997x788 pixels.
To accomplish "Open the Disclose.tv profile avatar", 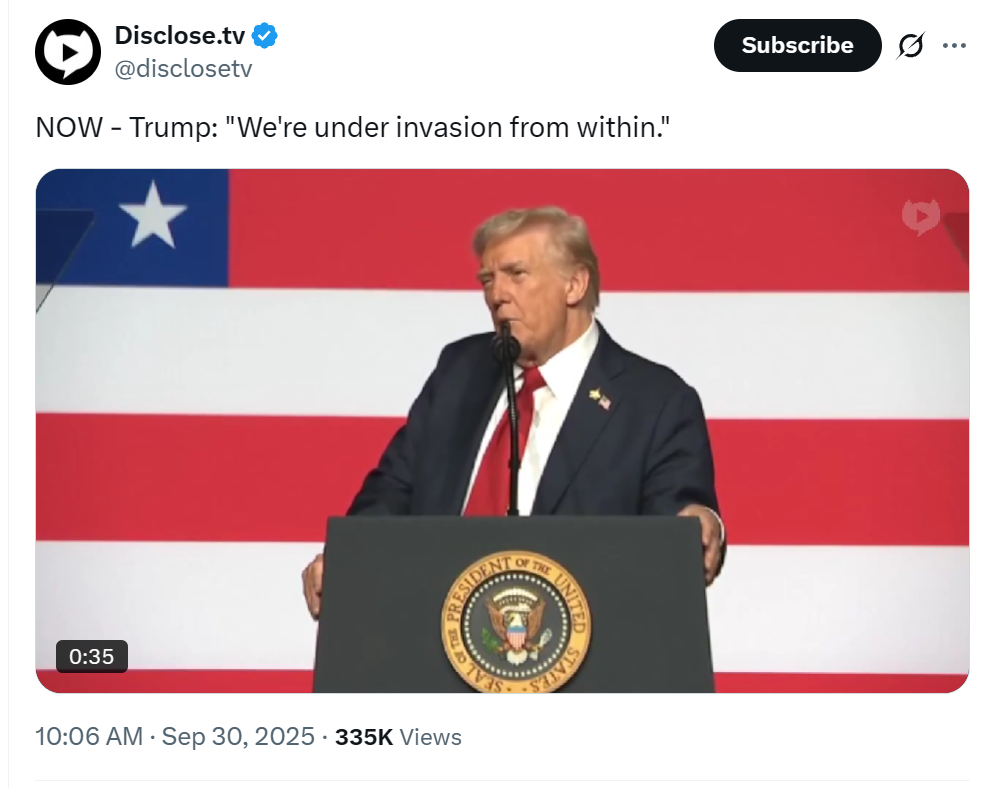I will click(67, 52).
